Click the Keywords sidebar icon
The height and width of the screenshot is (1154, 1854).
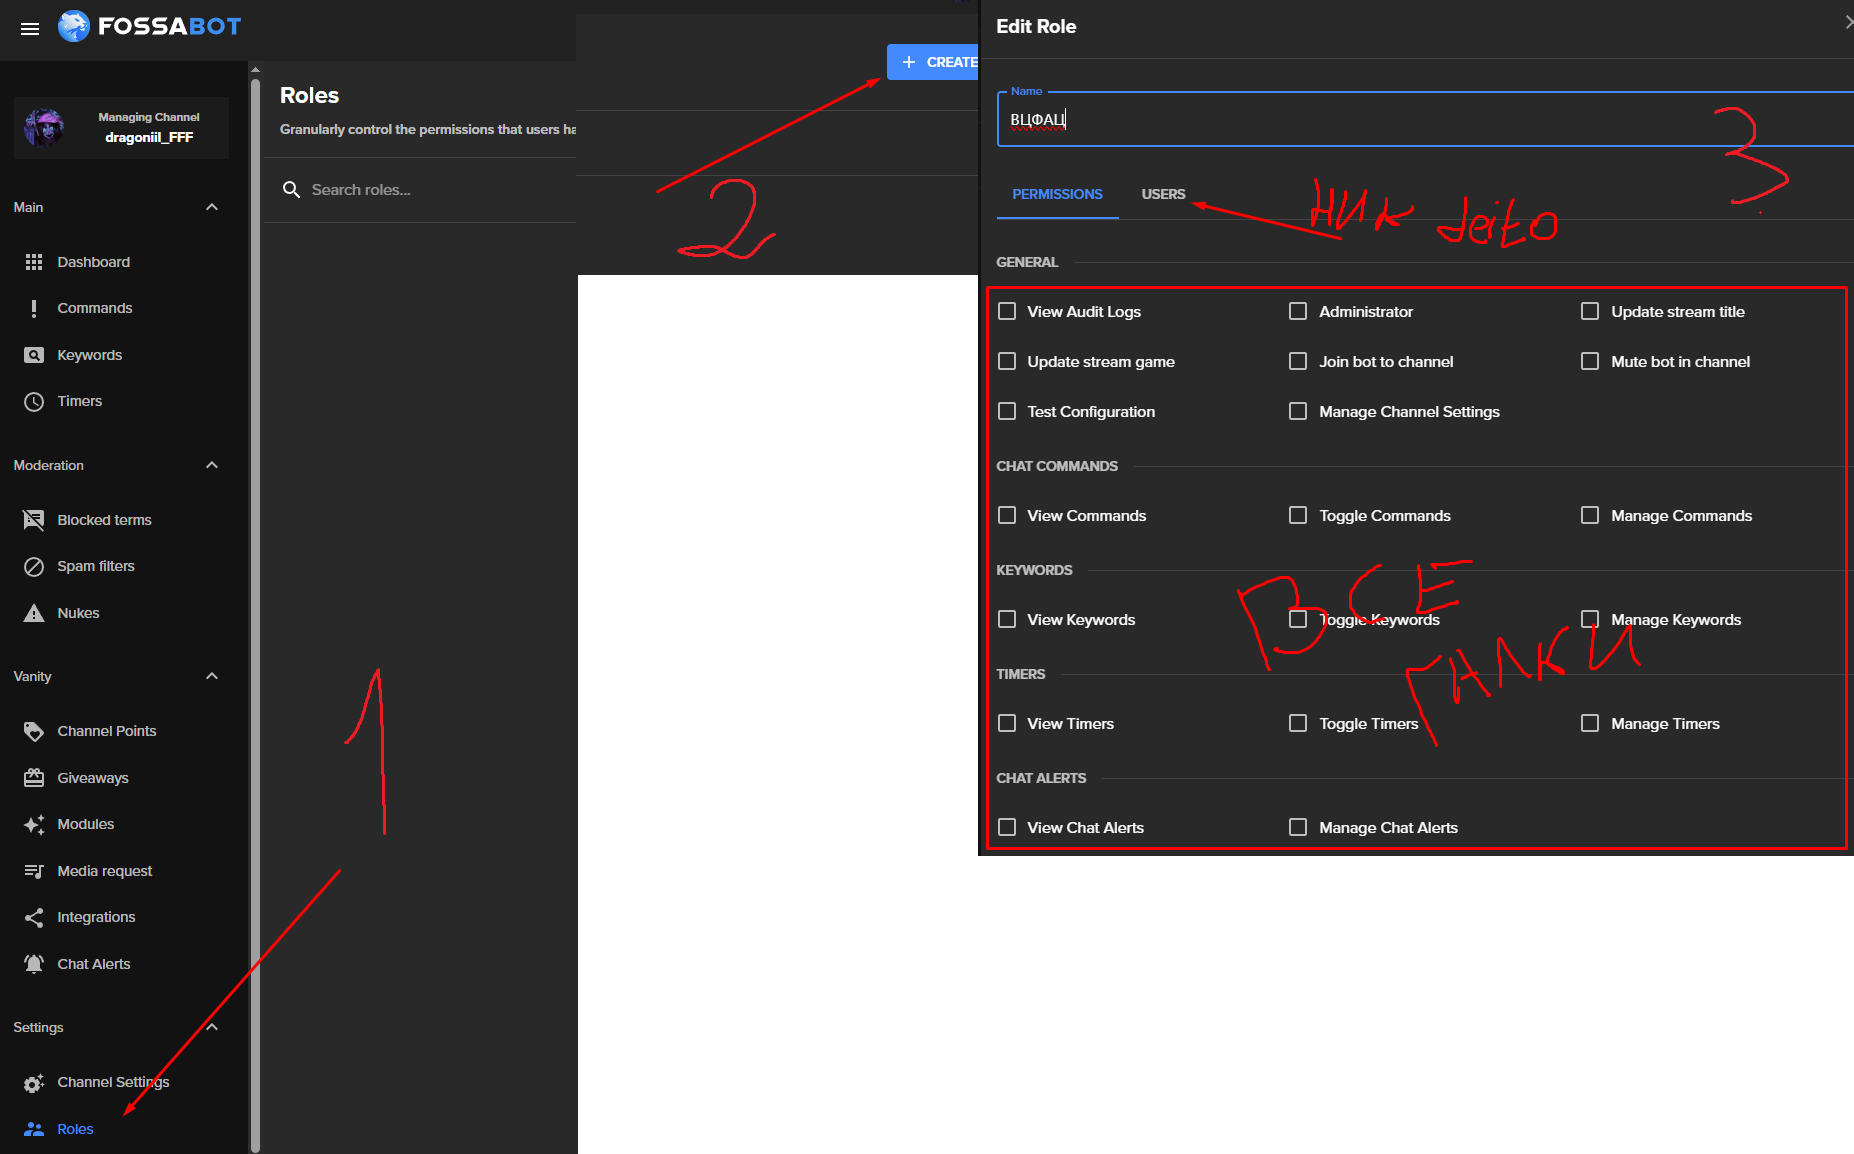[34, 355]
